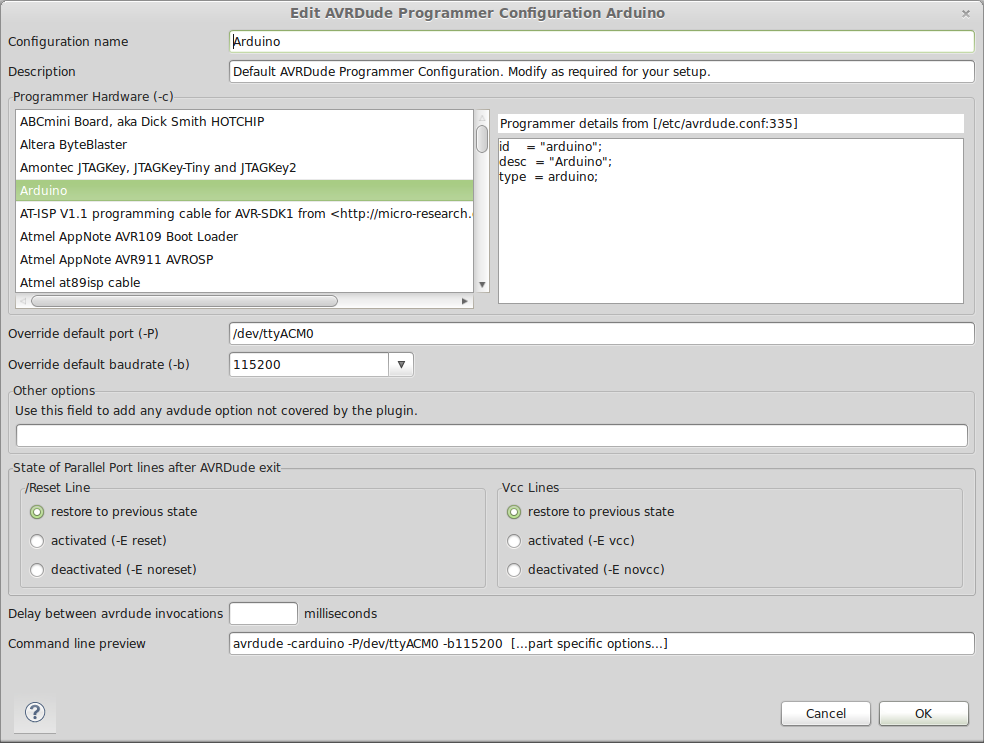Image resolution: width=984 pixels, height=743 pixels.
Task: Click the Command line preview field
Action: click(x=601, y=643)
